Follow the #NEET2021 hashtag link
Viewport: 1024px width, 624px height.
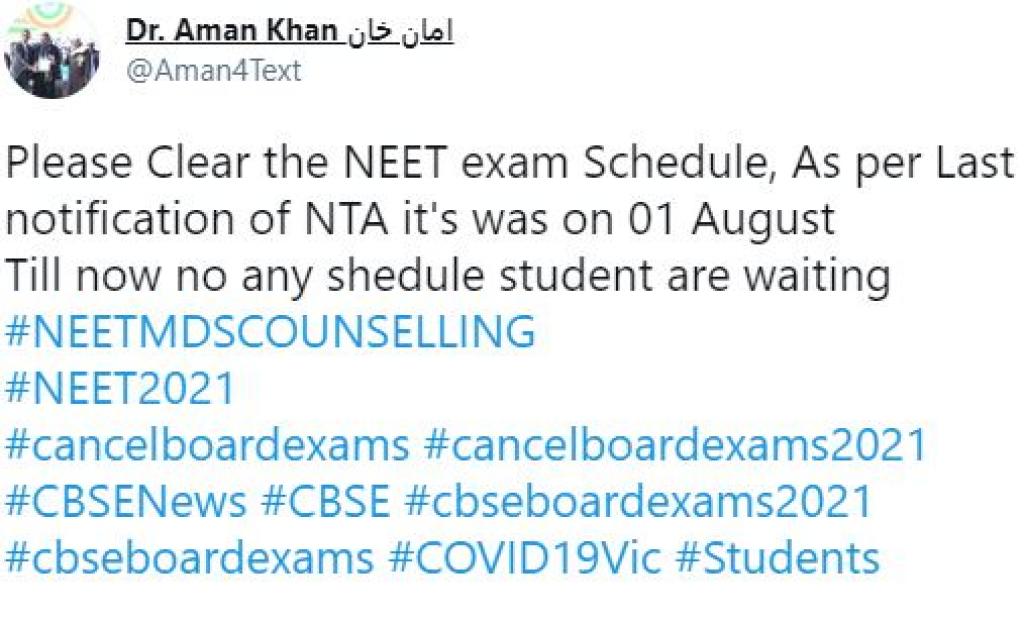pyautogui.click(x=120, y=388)
